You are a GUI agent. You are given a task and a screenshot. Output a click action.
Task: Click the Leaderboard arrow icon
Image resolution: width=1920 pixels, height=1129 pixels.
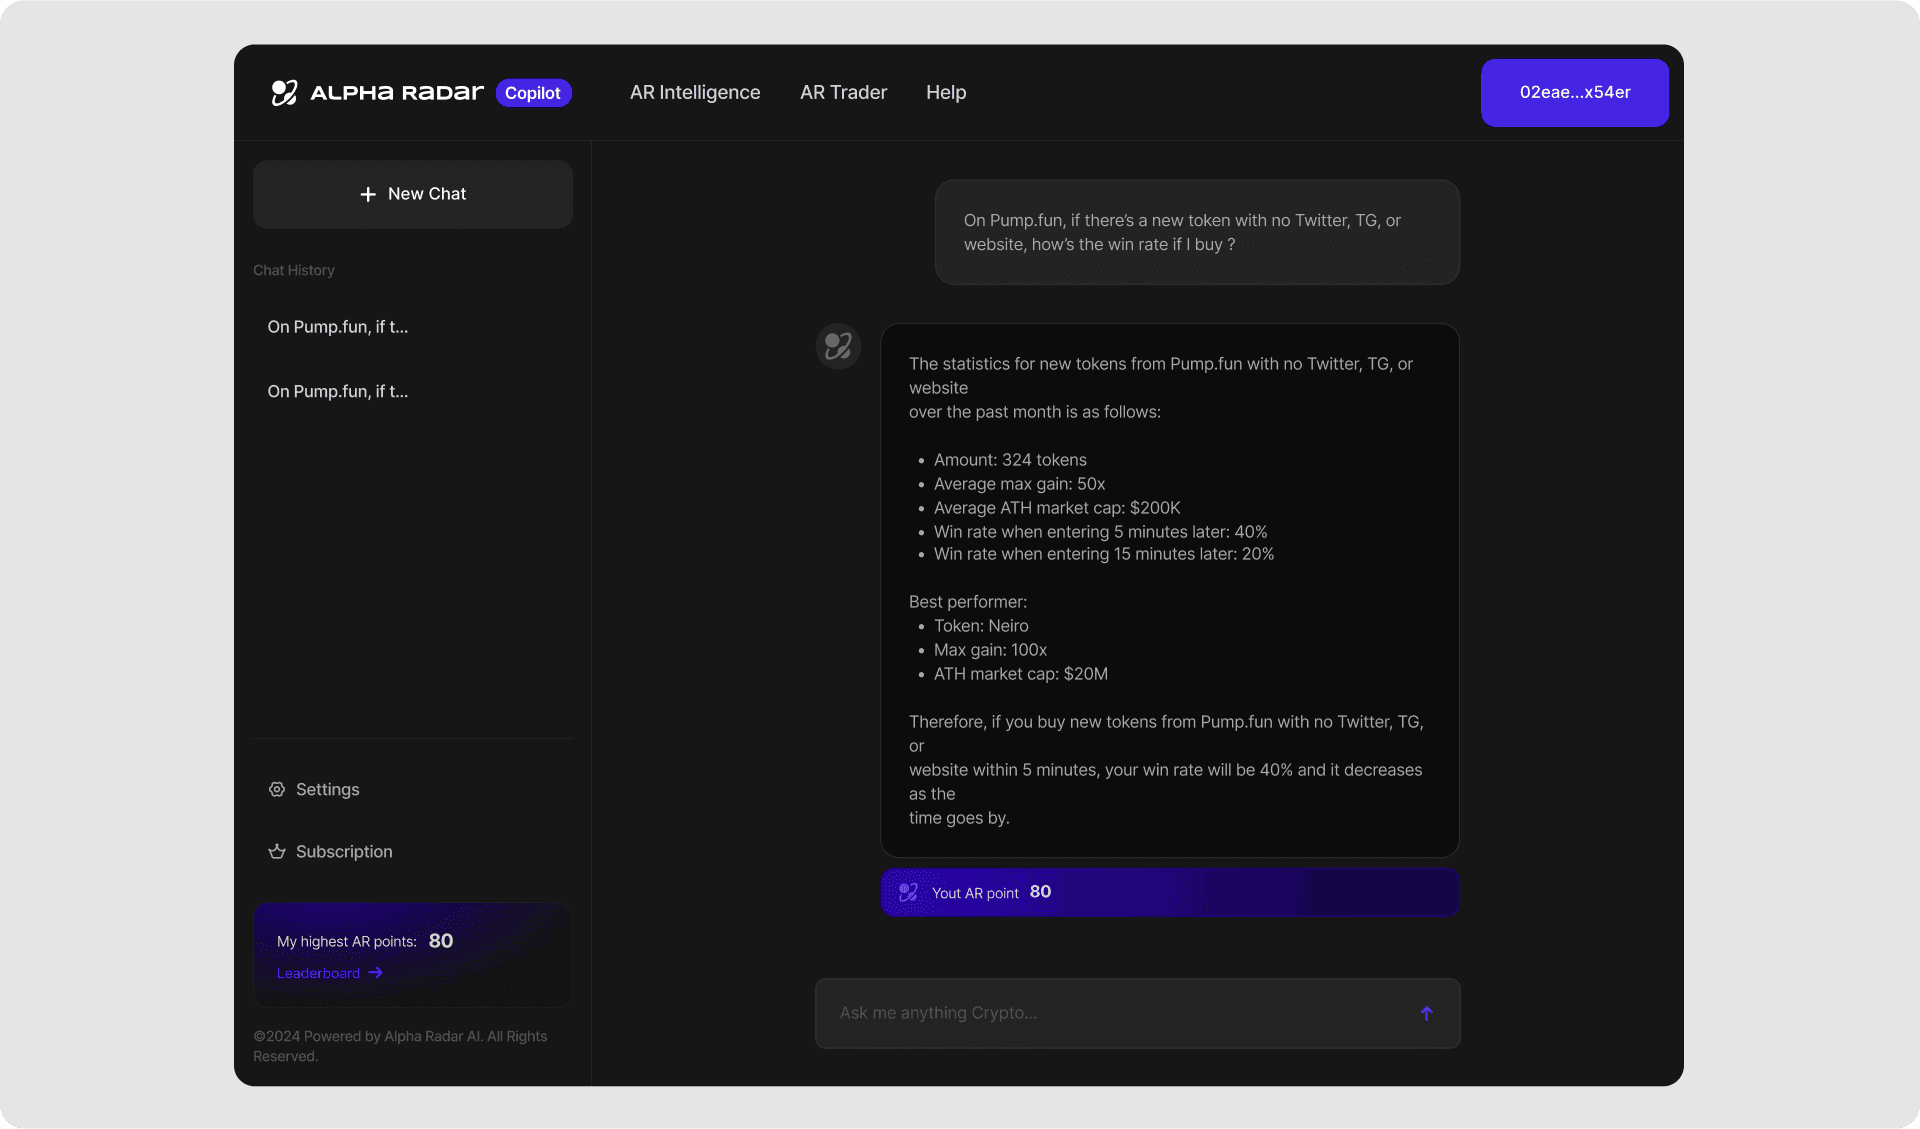click(x=375, y=972)
